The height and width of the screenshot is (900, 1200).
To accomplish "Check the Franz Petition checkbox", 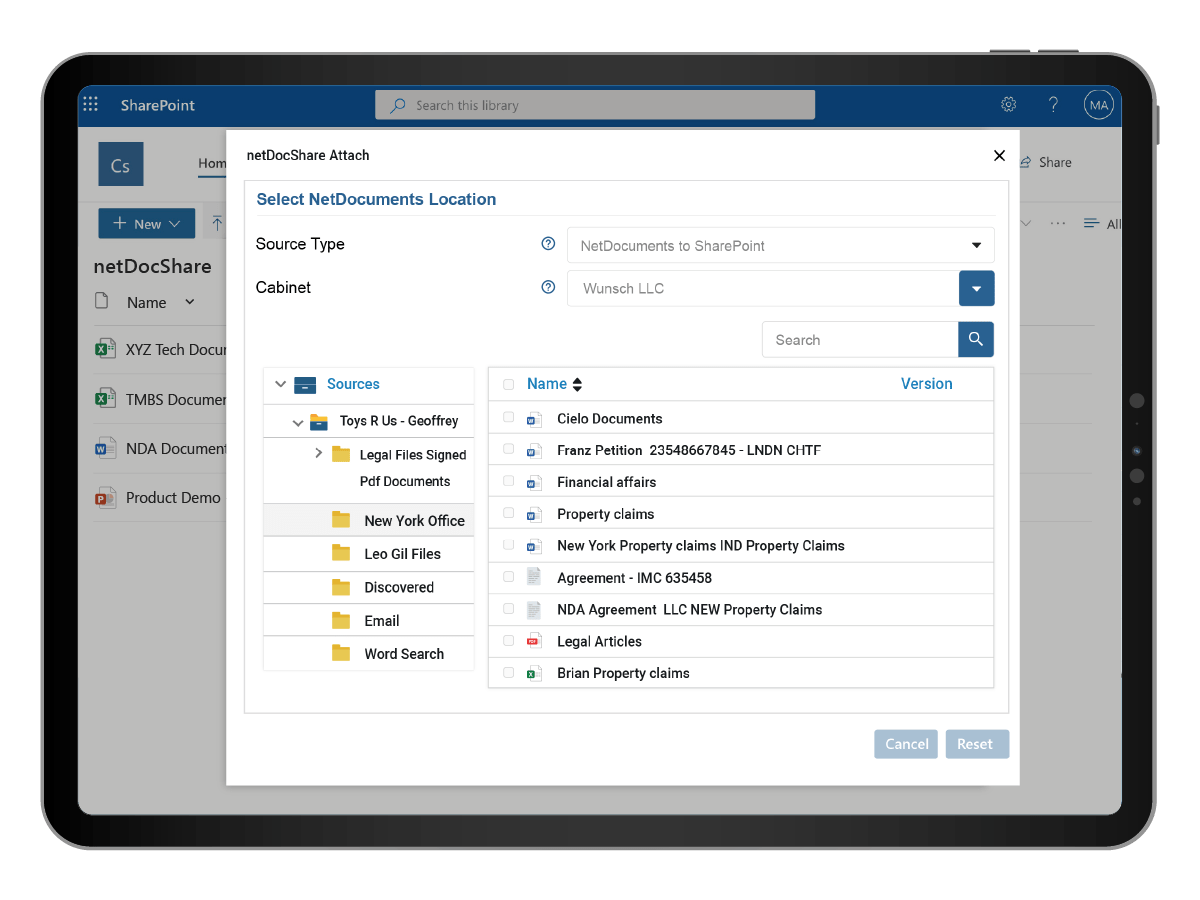I will coord(508,449).
